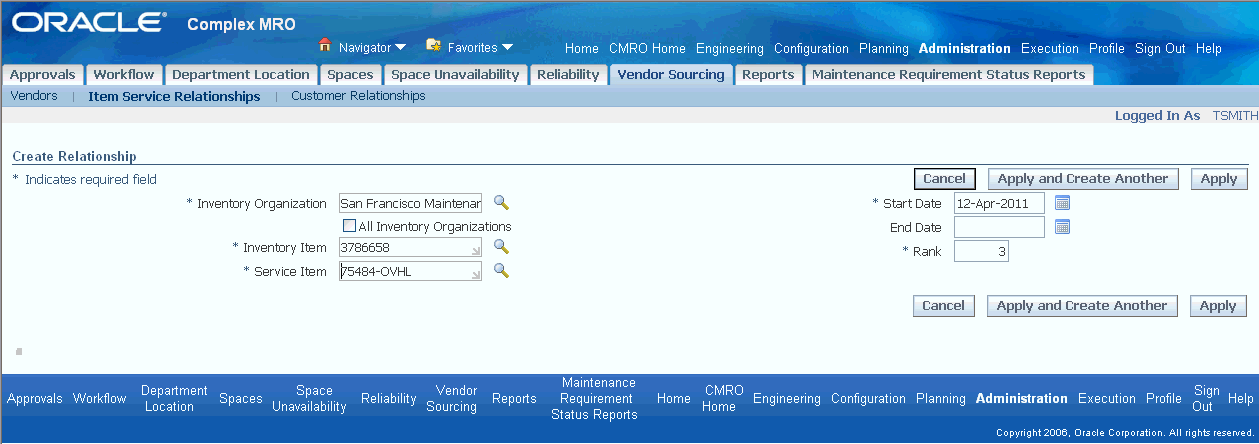Click Sign Out link in footer
Screen dimensions: 1259x444
1207,398
